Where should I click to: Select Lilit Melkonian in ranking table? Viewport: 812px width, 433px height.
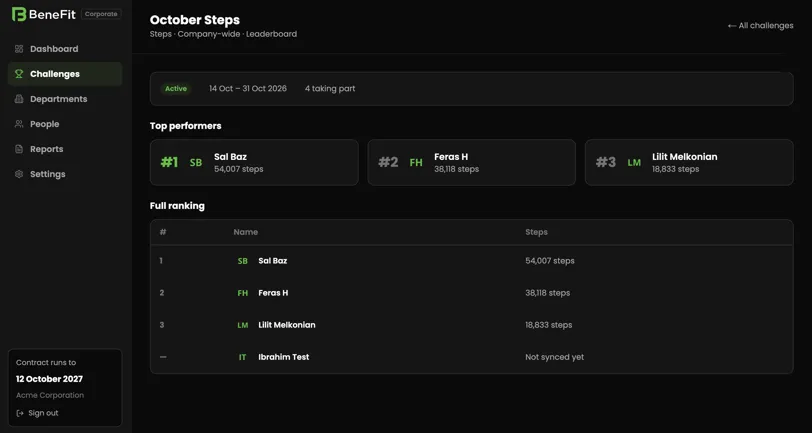(287, 325)
